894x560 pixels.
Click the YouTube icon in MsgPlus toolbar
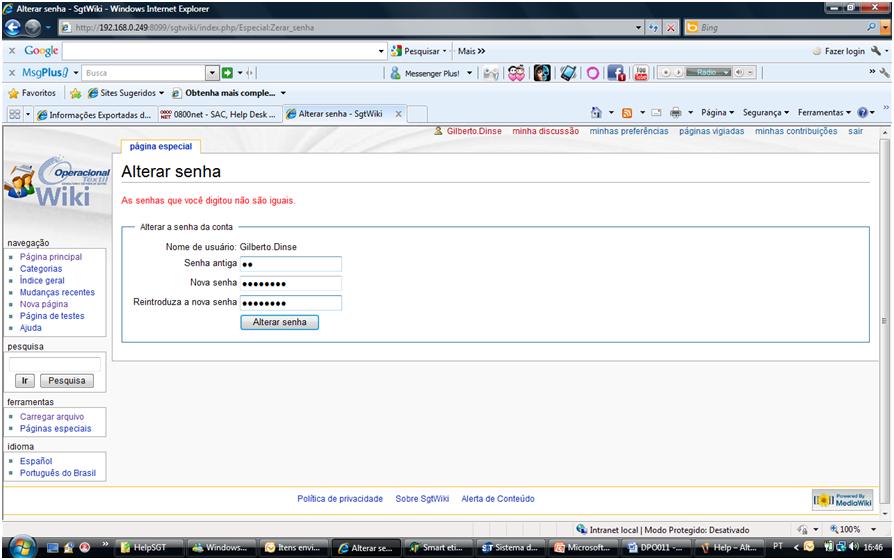(x=641, y=73)
